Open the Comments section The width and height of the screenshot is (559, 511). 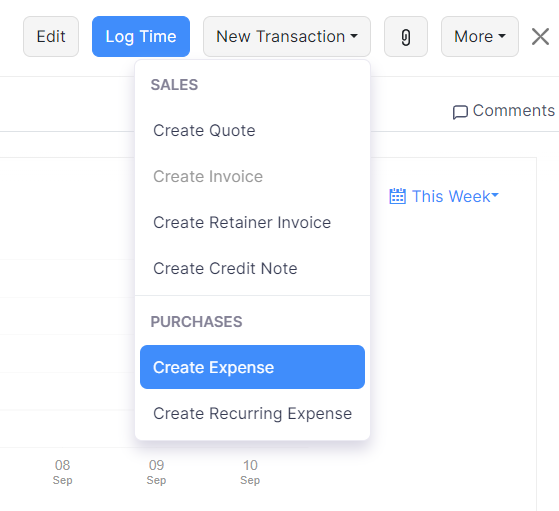tap(504, 111)
